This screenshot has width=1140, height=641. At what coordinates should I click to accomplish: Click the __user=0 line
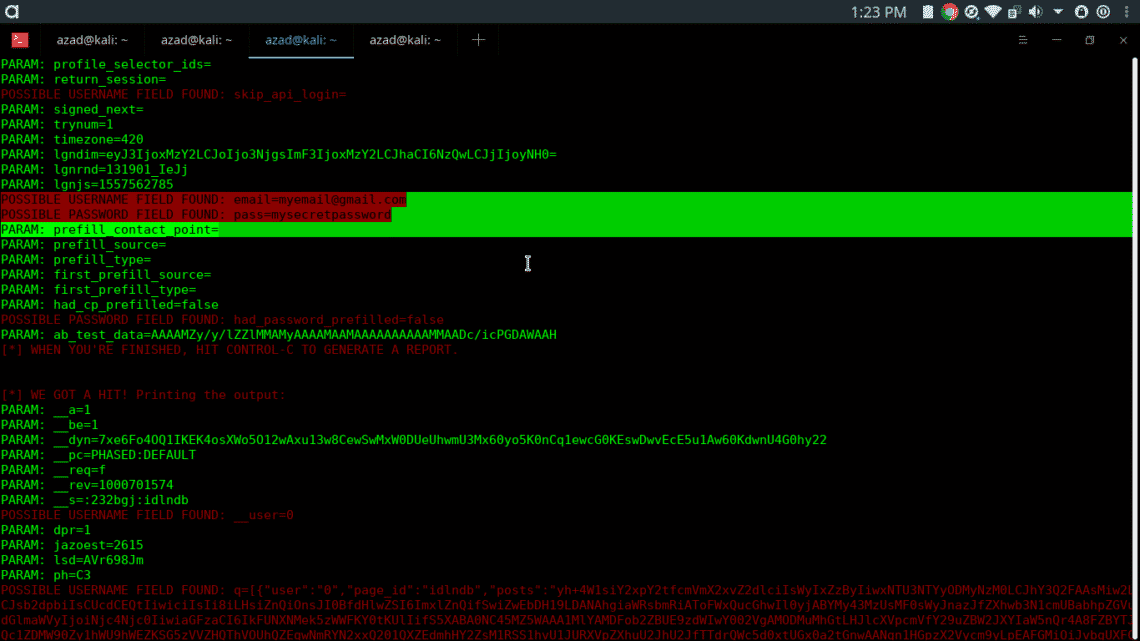(x=147, y=515)
